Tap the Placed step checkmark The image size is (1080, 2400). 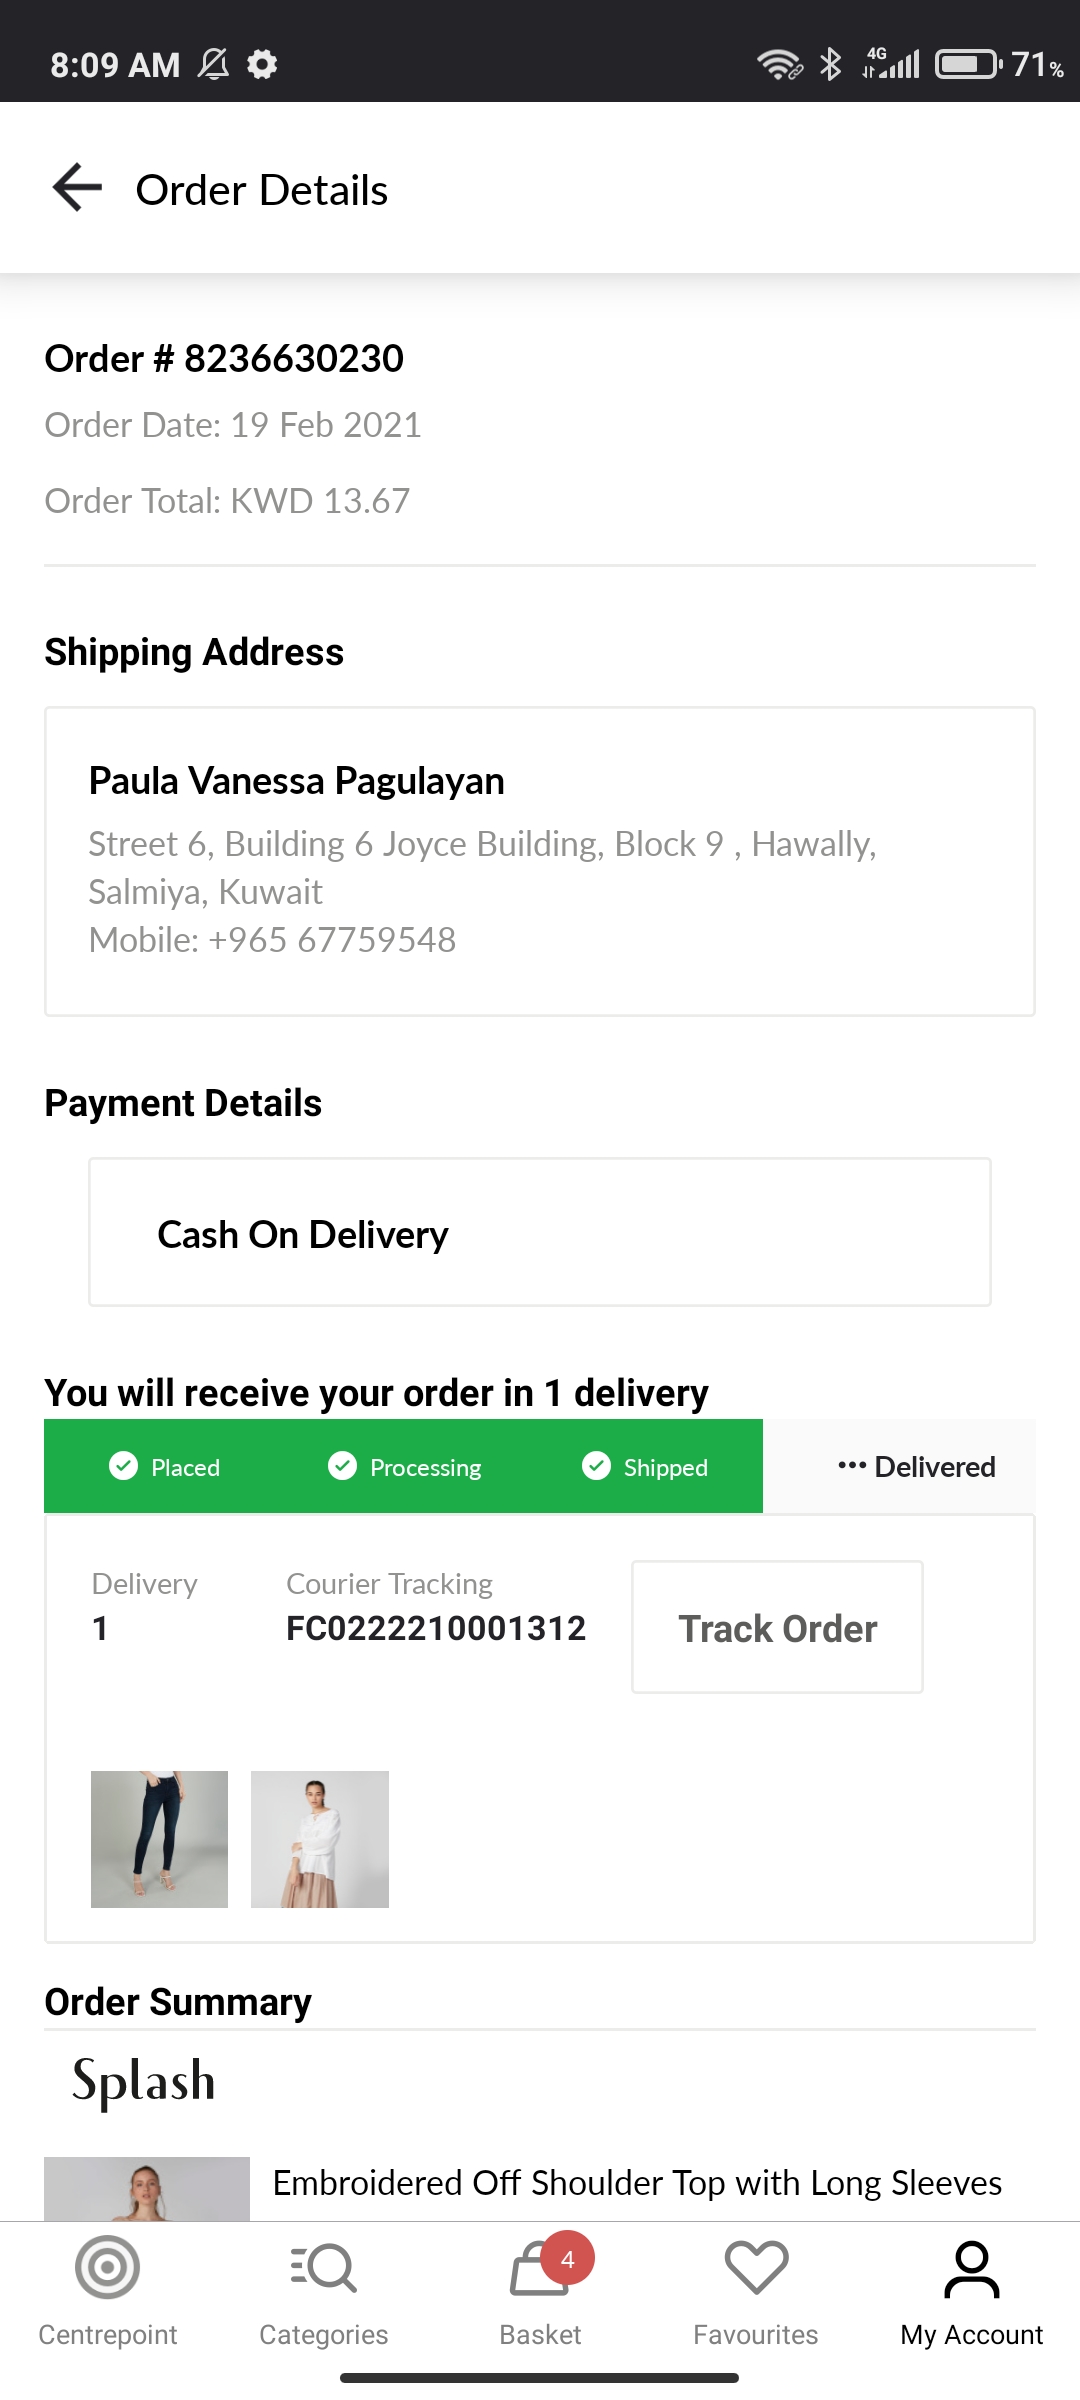(x=123, y=1466)
